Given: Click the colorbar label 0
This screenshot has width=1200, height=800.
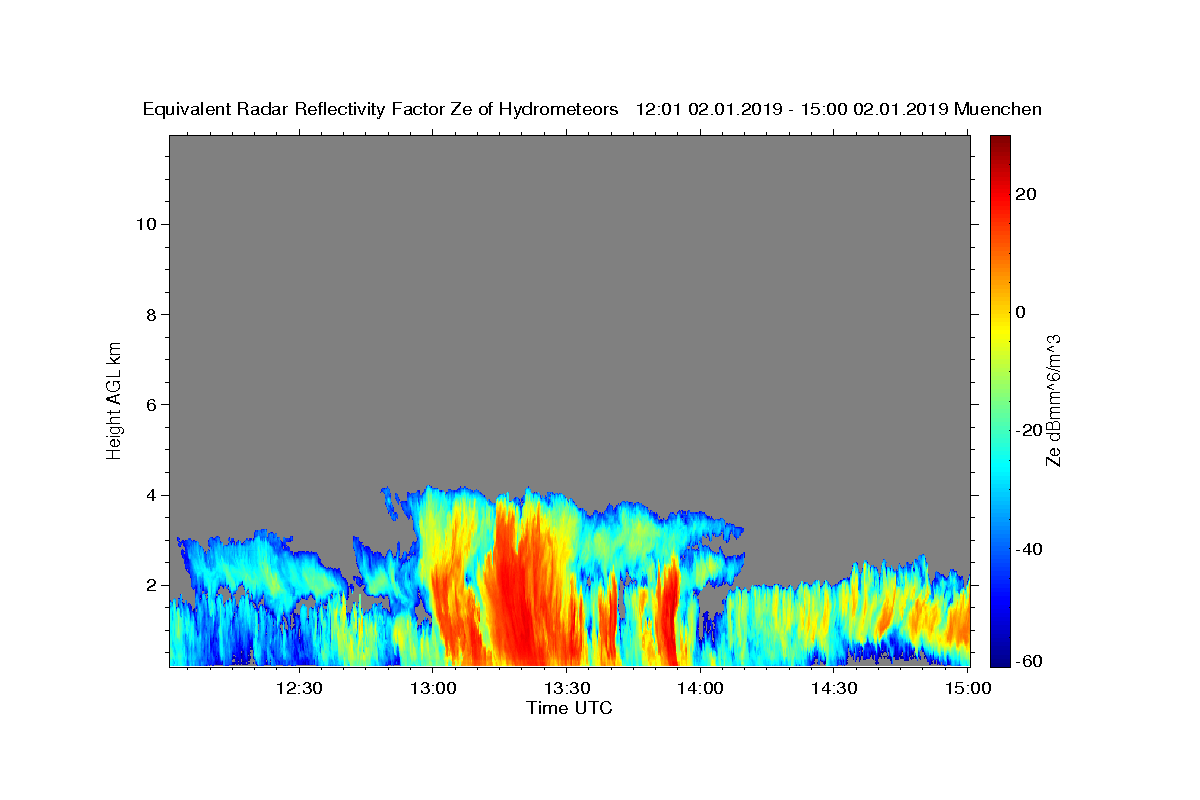Looking at the screenshot, I should click(x=1020, y=312).
